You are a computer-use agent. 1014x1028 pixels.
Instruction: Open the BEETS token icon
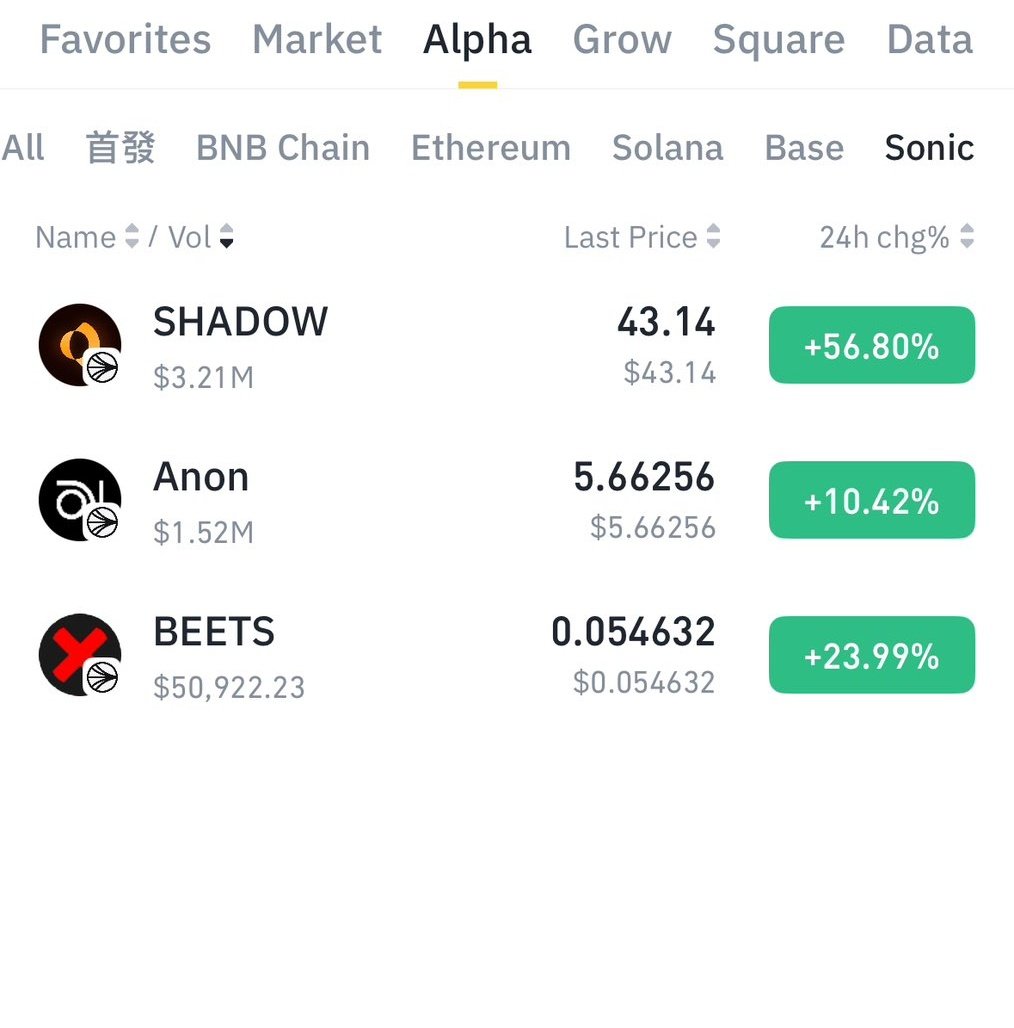pos(80,655)
